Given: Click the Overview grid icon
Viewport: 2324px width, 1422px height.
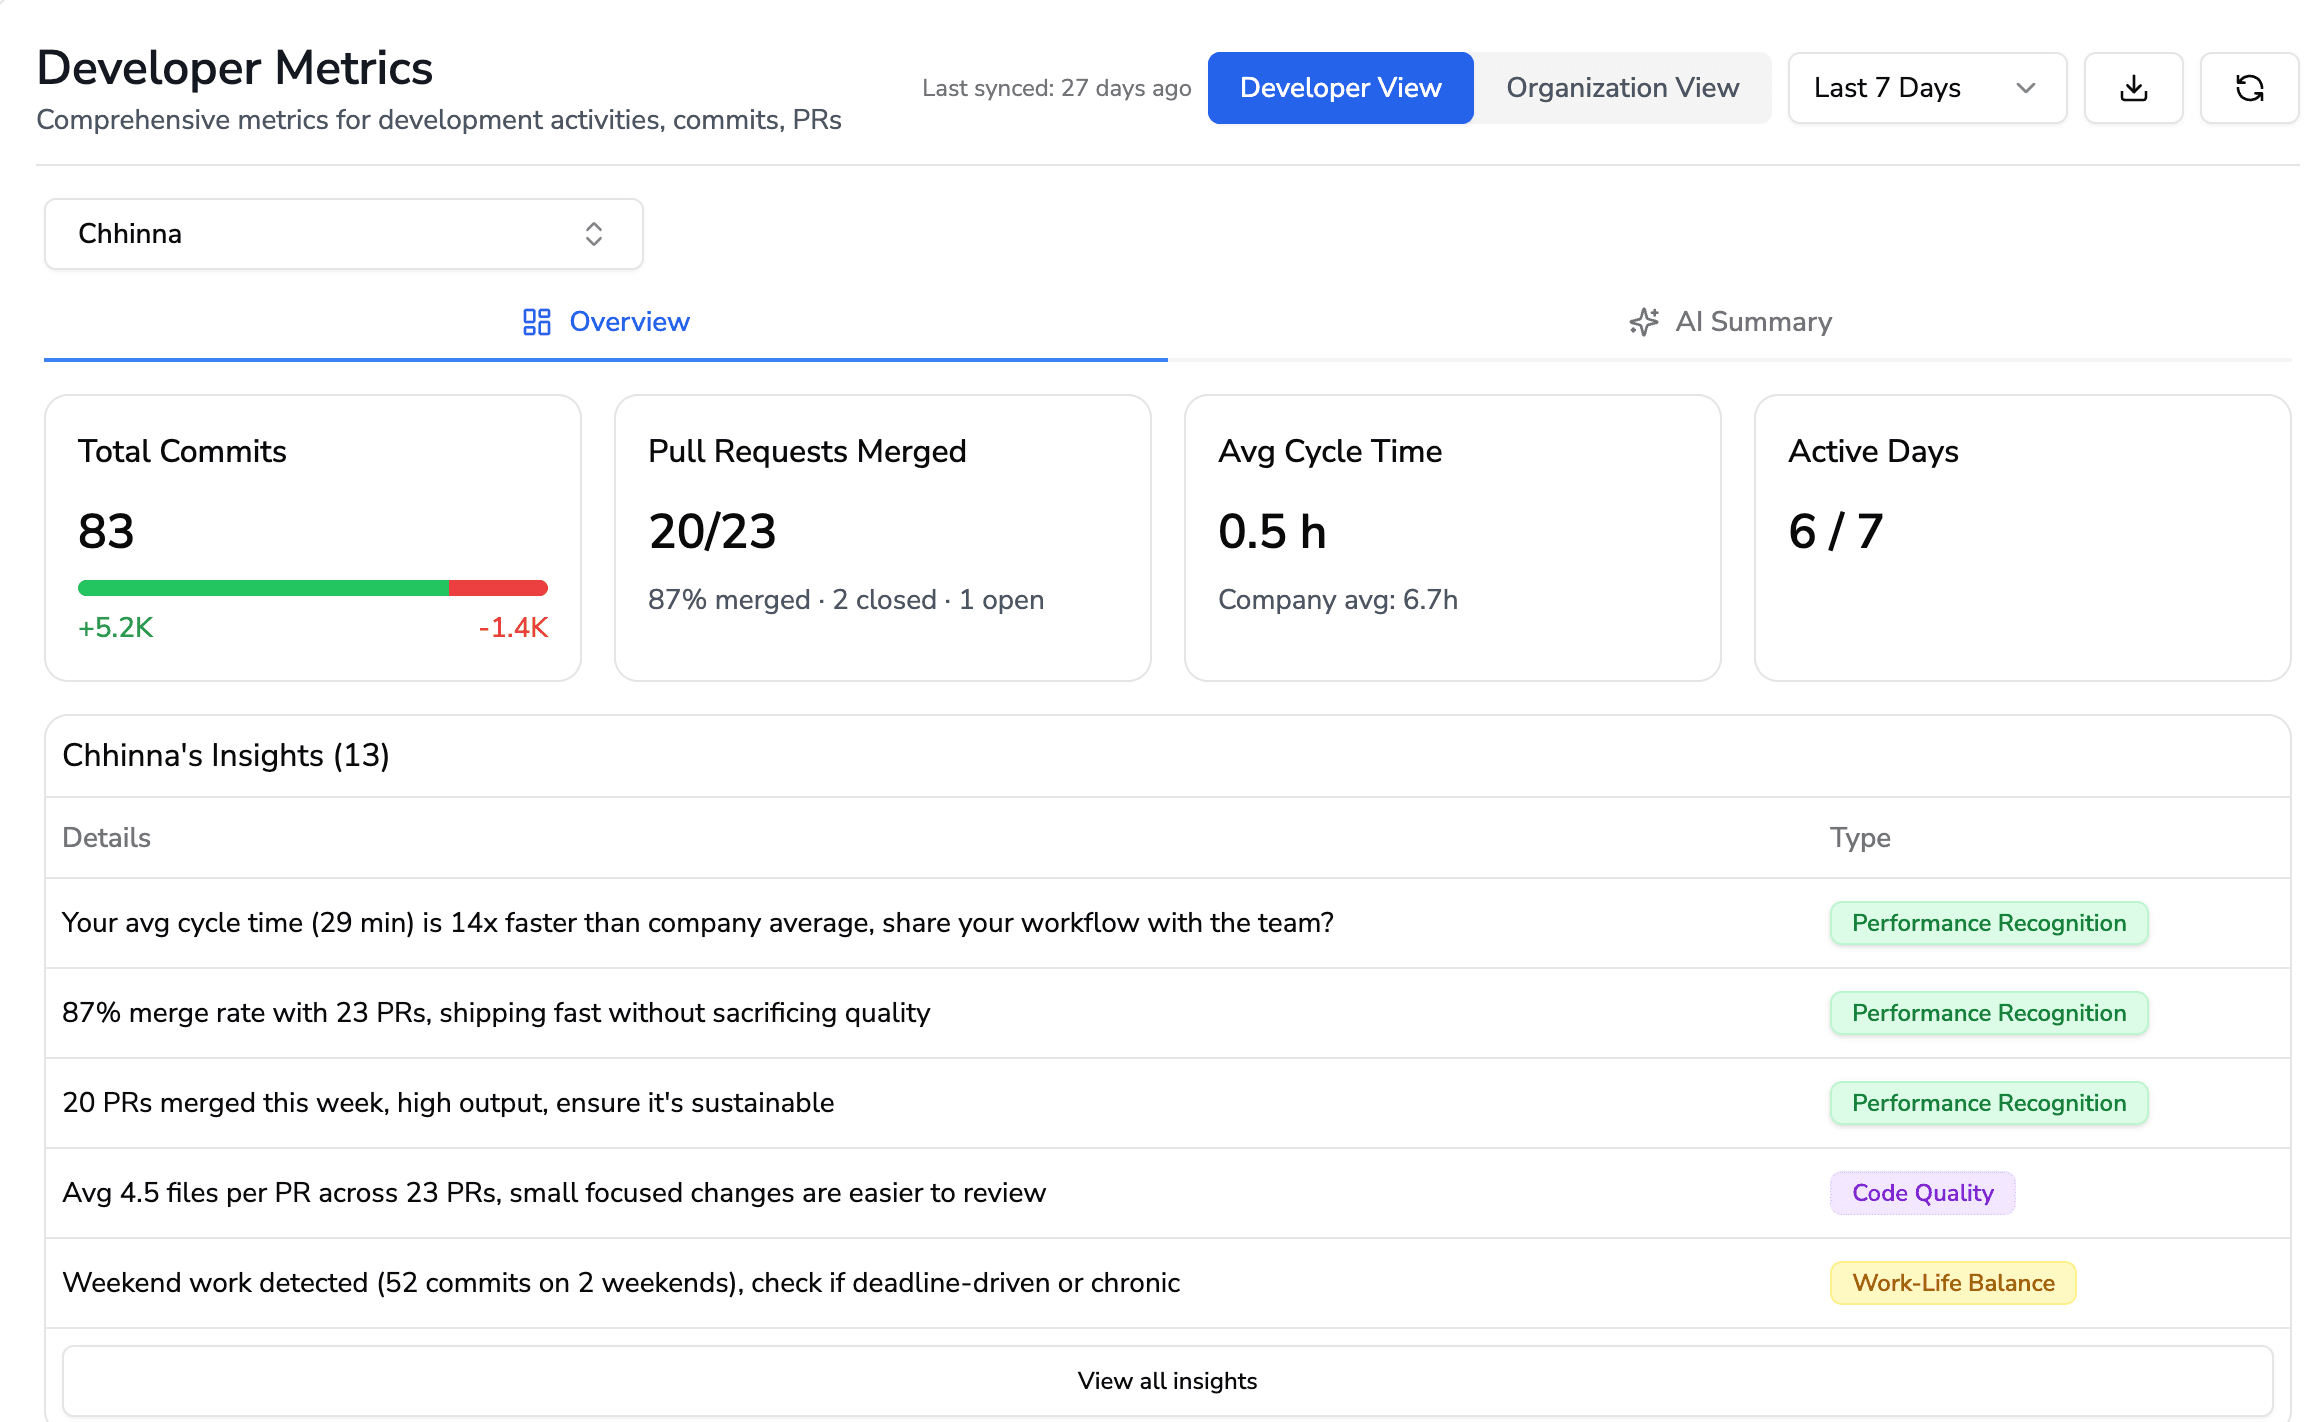Looking at the screenshot, I should tap(536, 322).
